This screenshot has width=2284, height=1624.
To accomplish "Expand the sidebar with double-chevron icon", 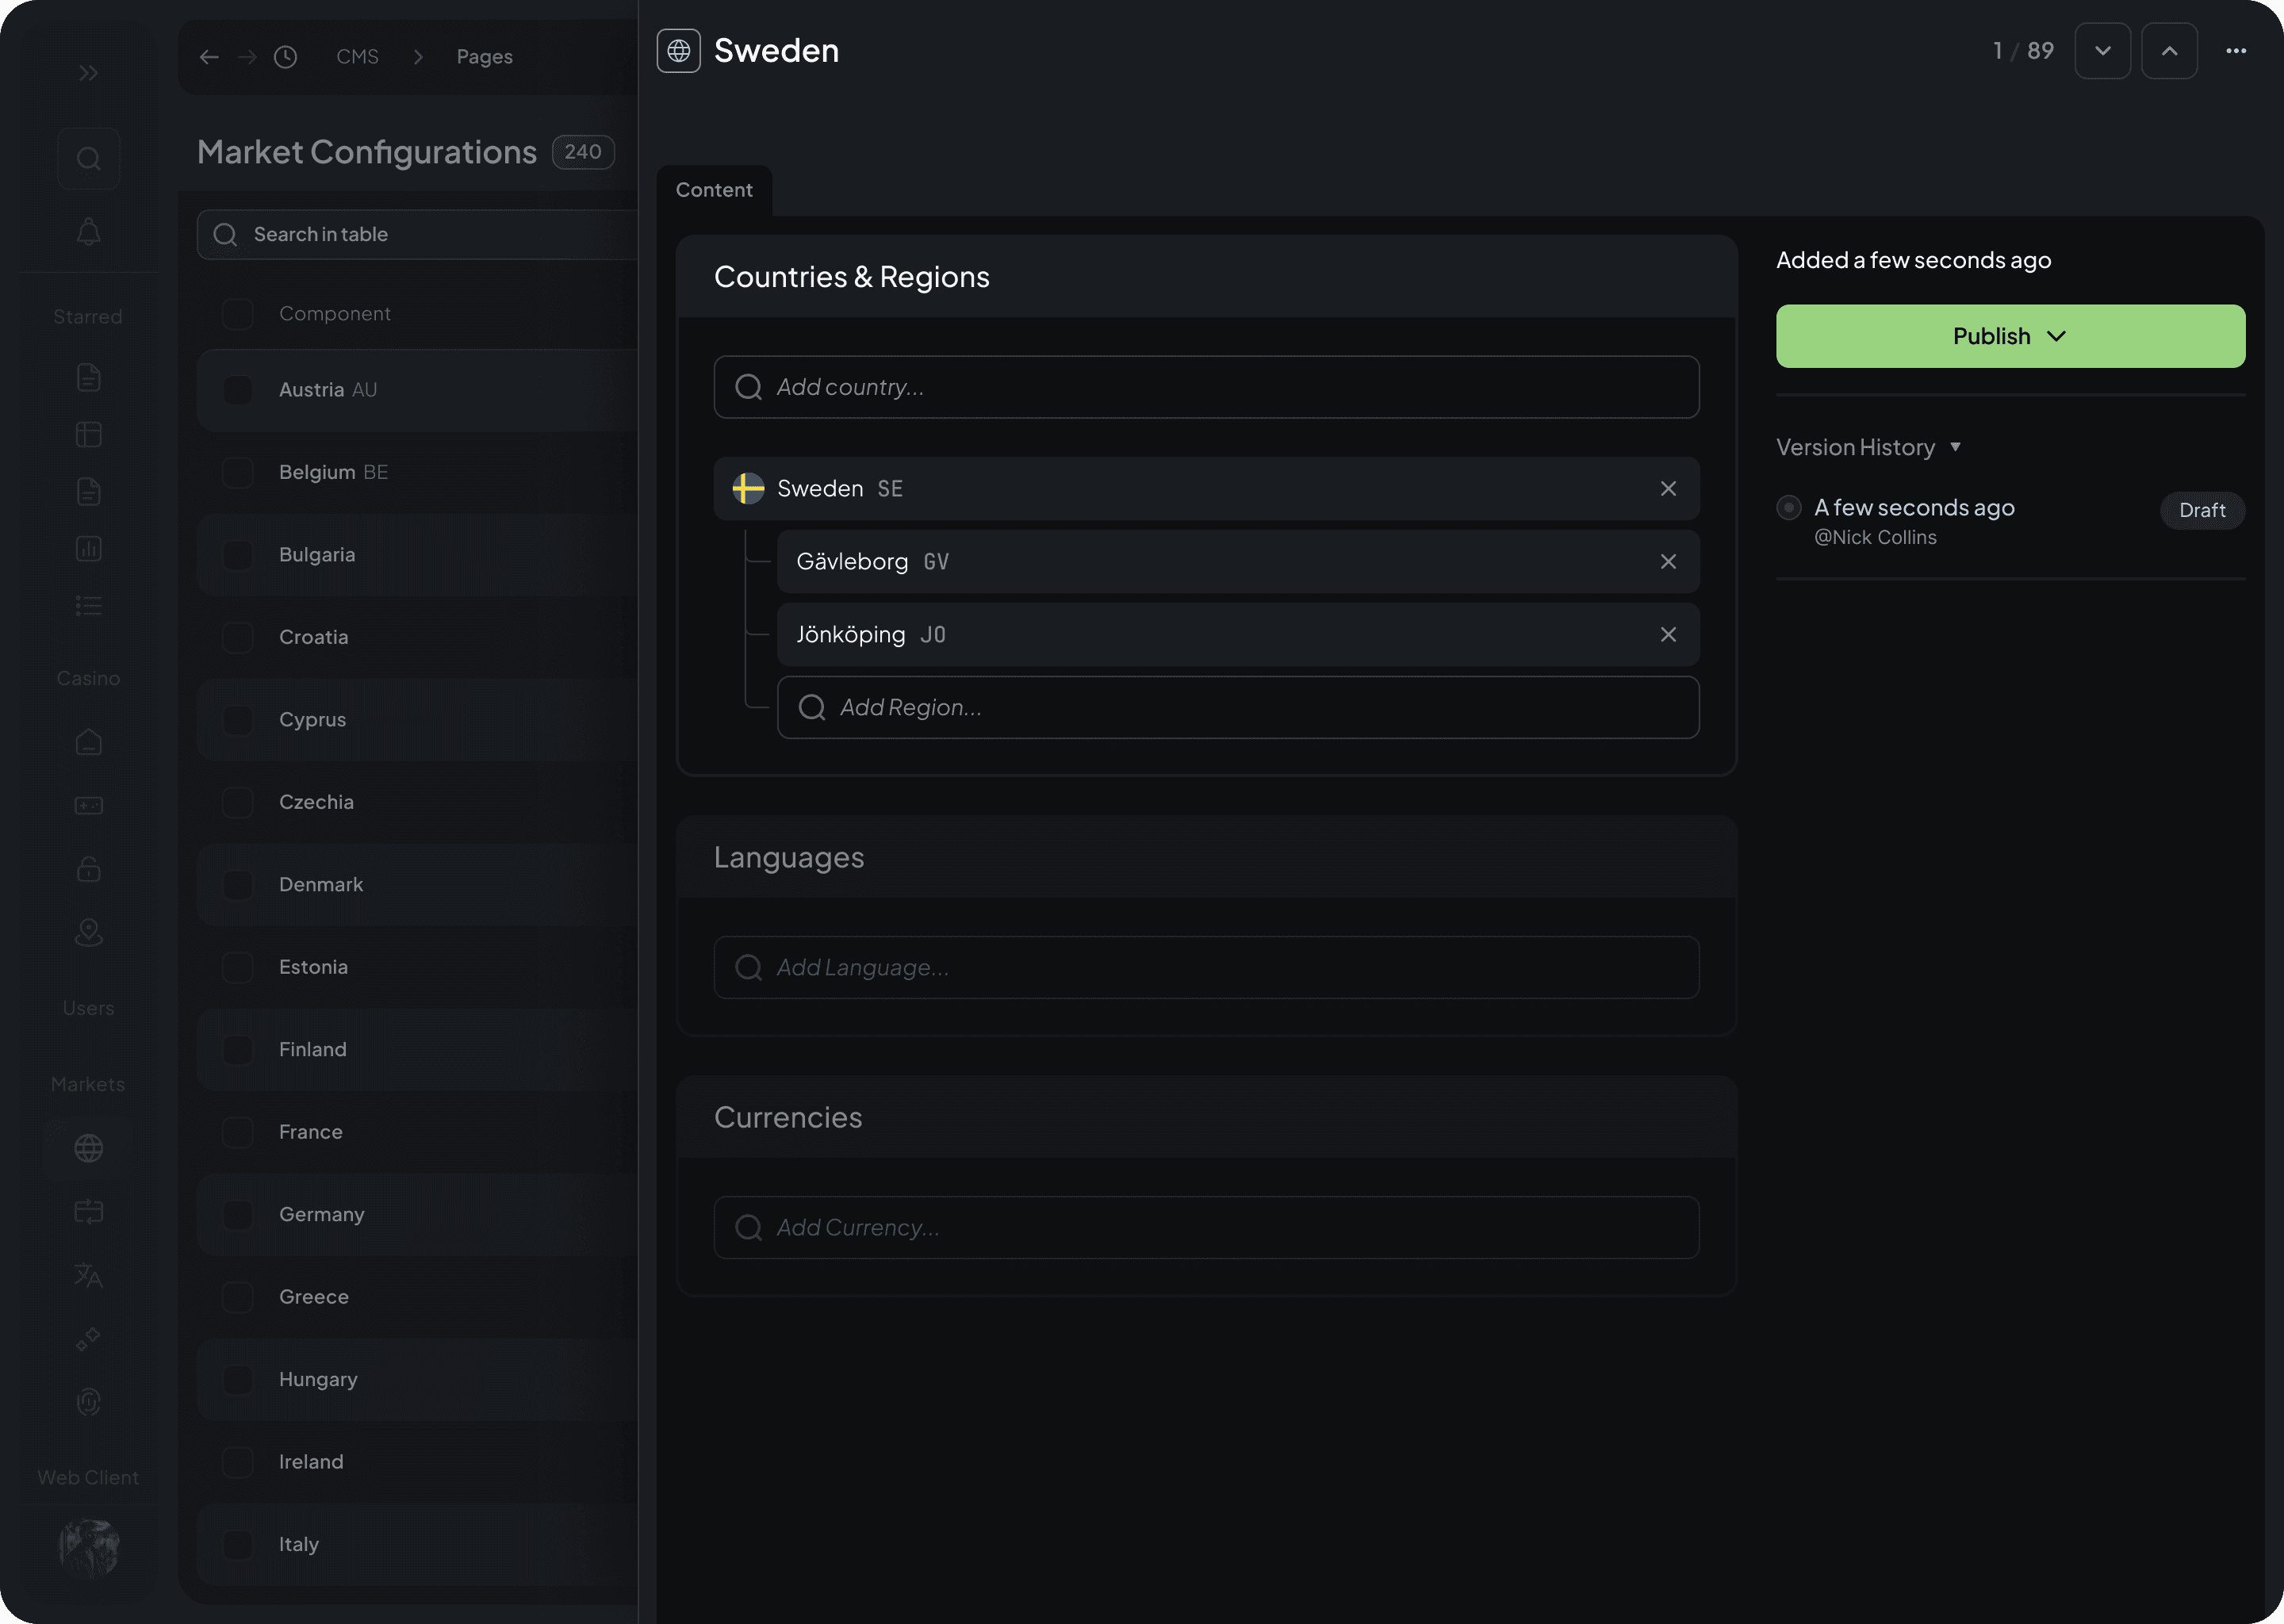I will click(x=88, y=73).
